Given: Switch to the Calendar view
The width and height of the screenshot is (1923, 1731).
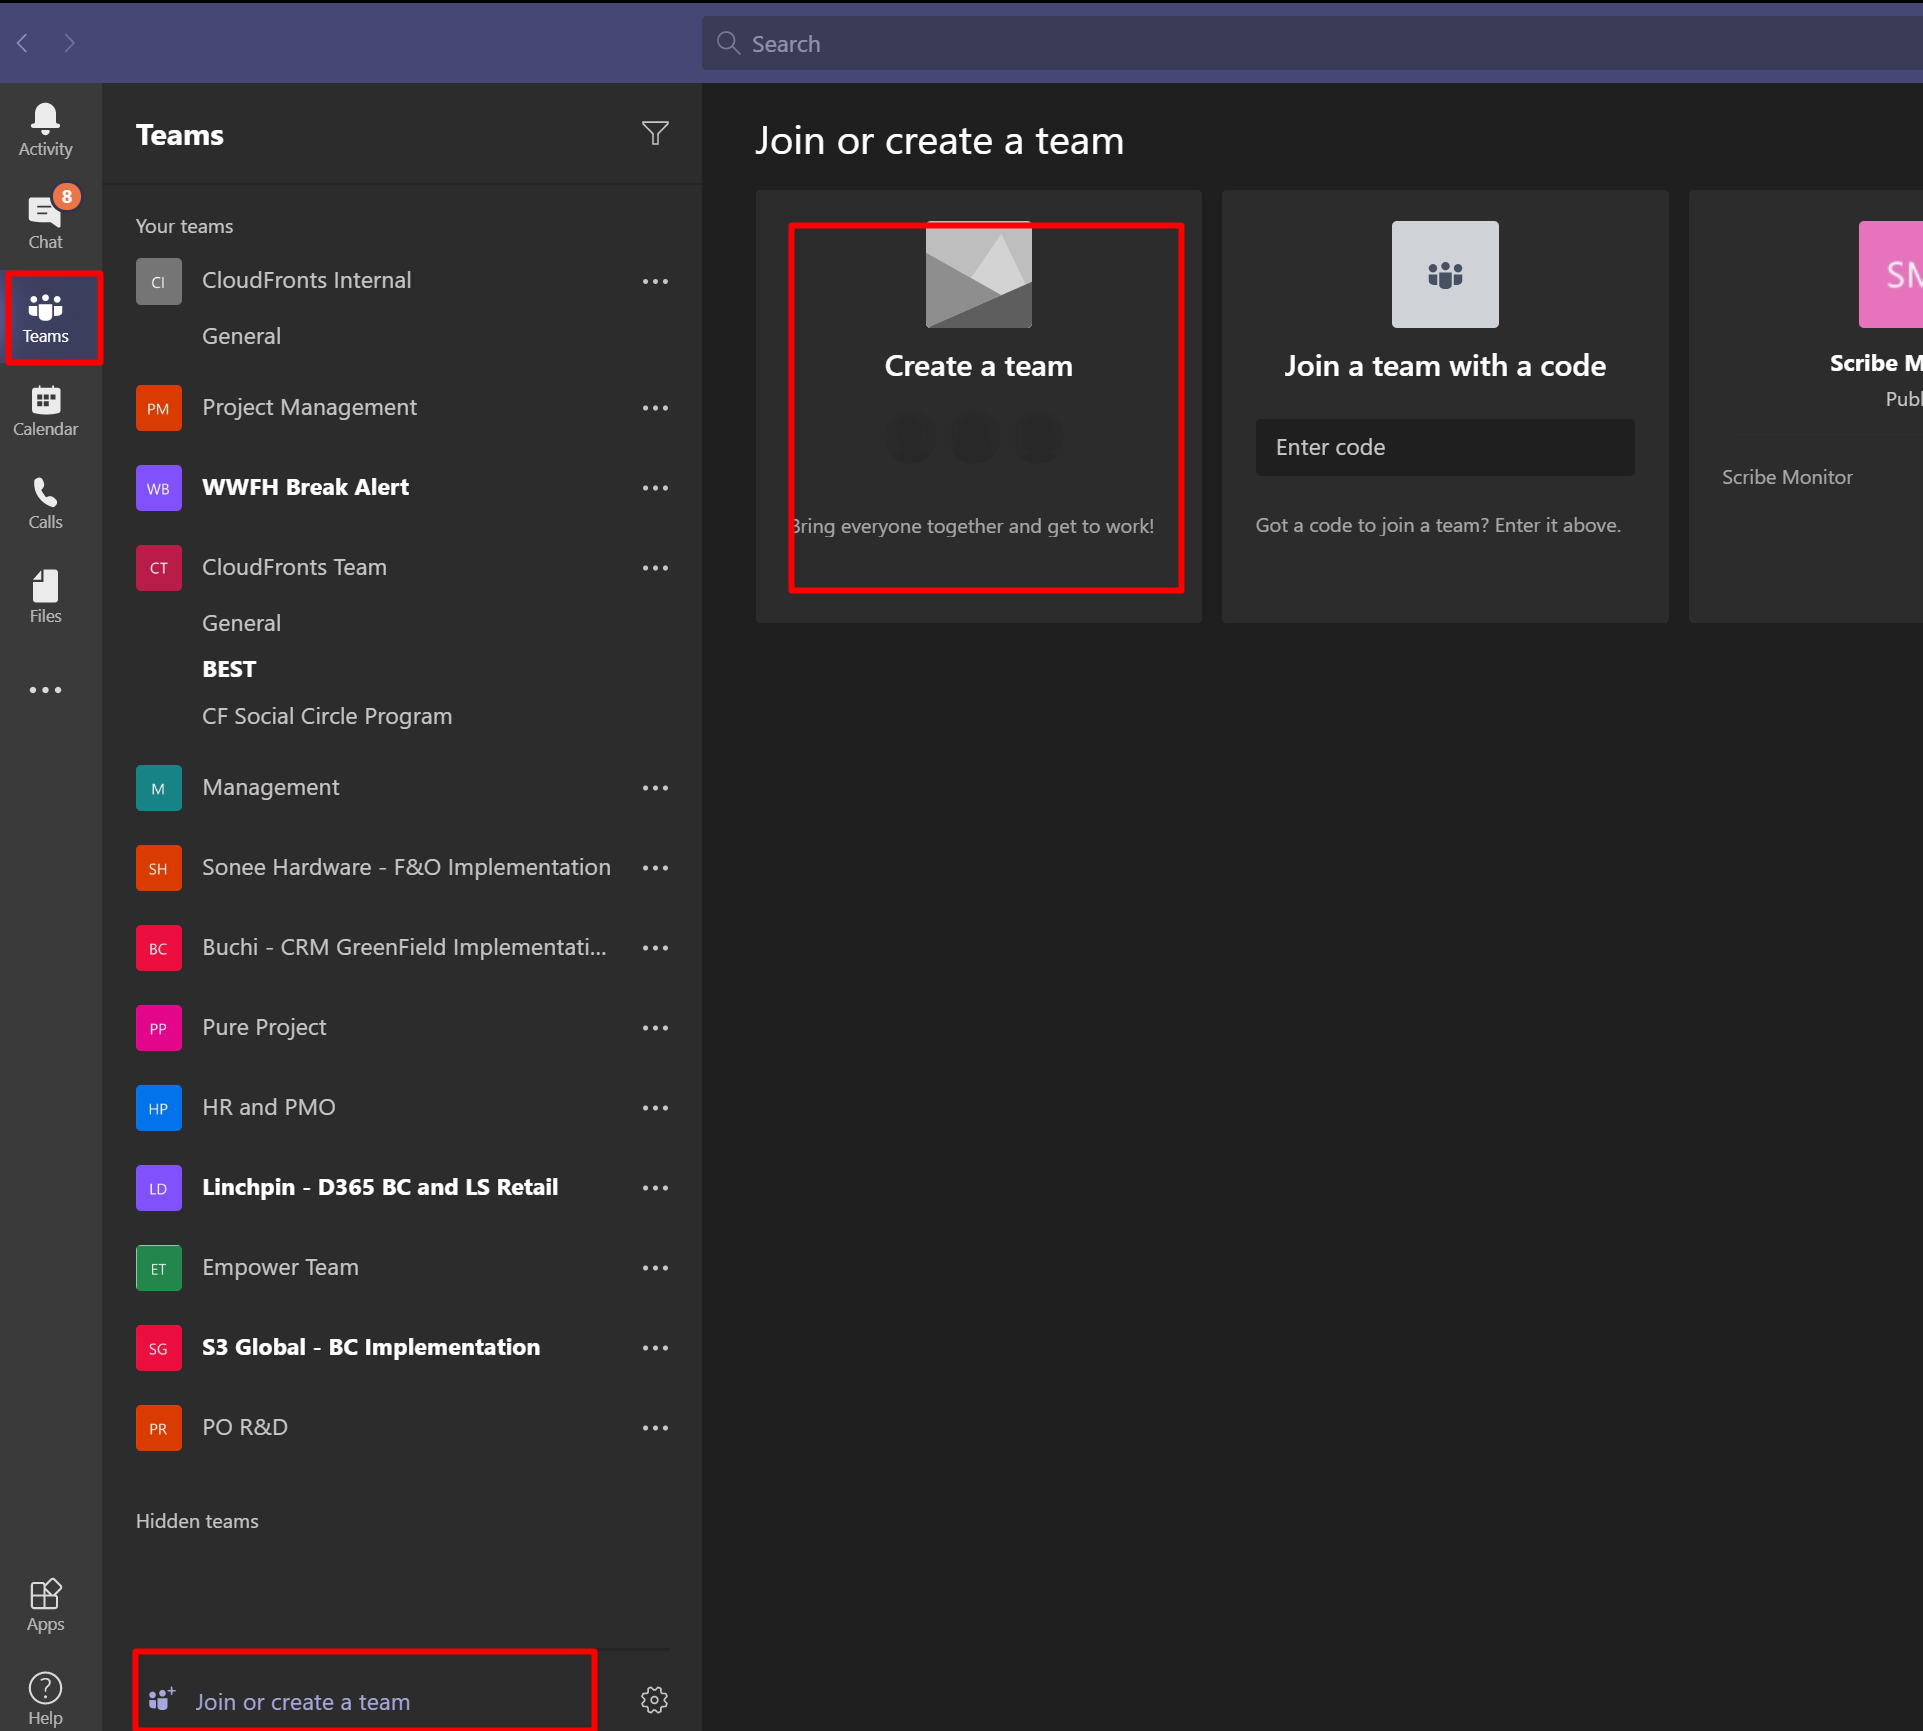Looking at the screenshot, I should click(45, 408).
